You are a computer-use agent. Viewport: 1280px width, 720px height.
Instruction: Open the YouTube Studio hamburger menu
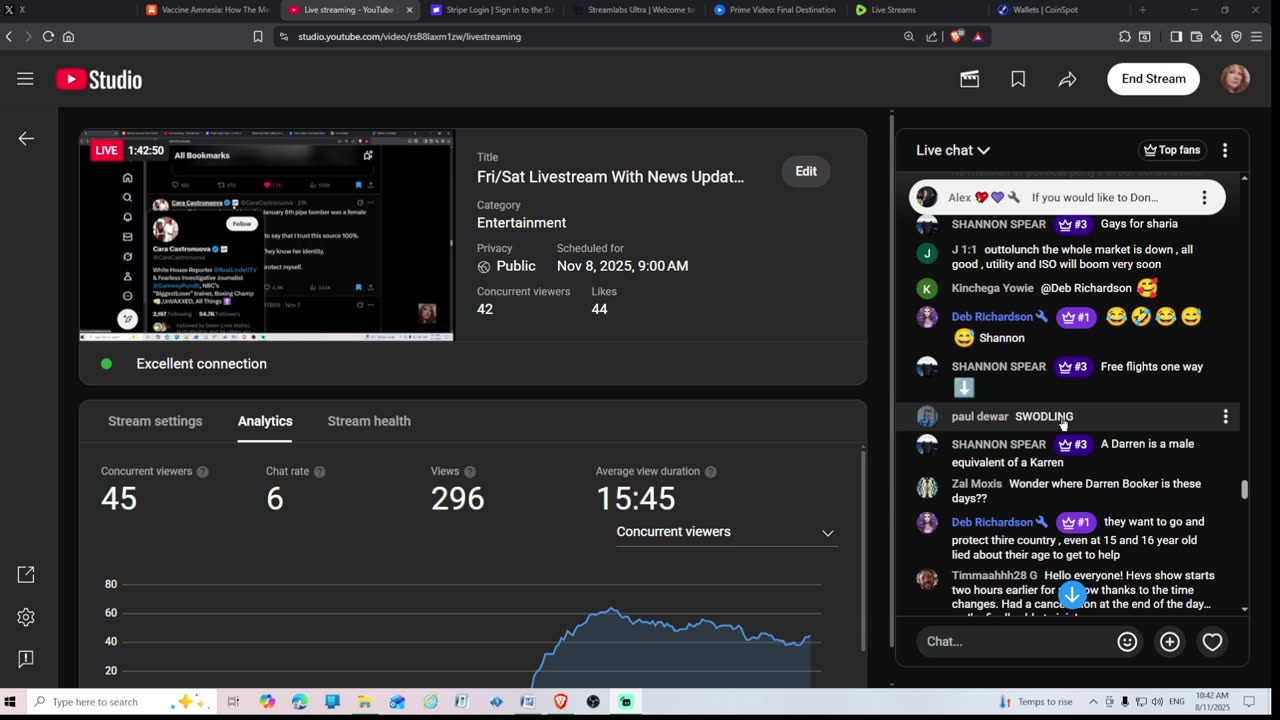pos(25,79)
